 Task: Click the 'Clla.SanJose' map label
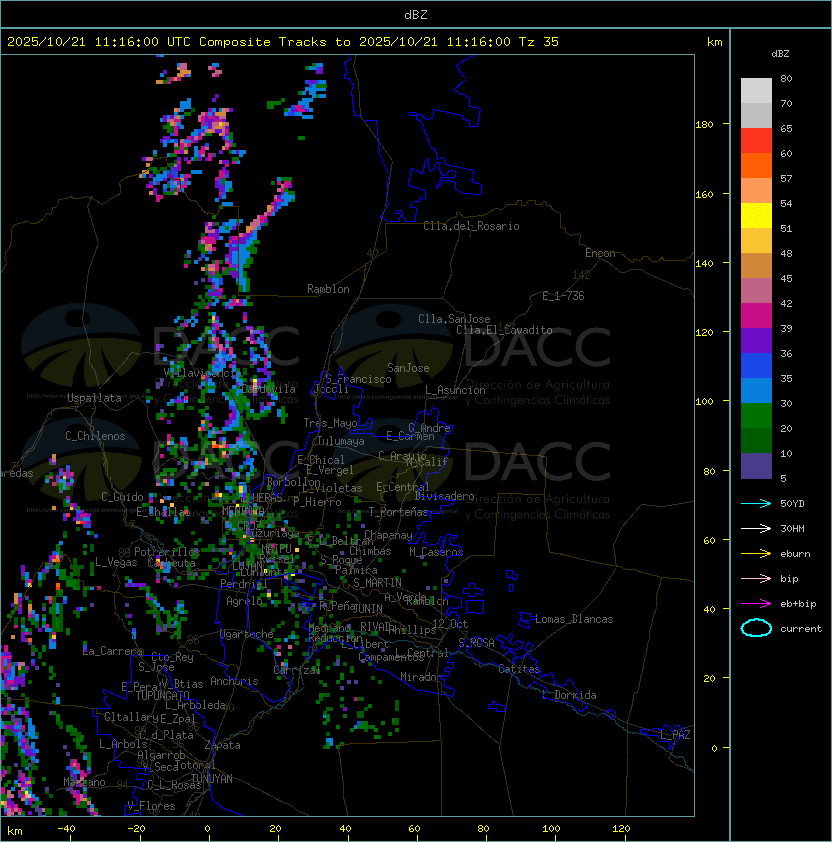tap(454, 319)
